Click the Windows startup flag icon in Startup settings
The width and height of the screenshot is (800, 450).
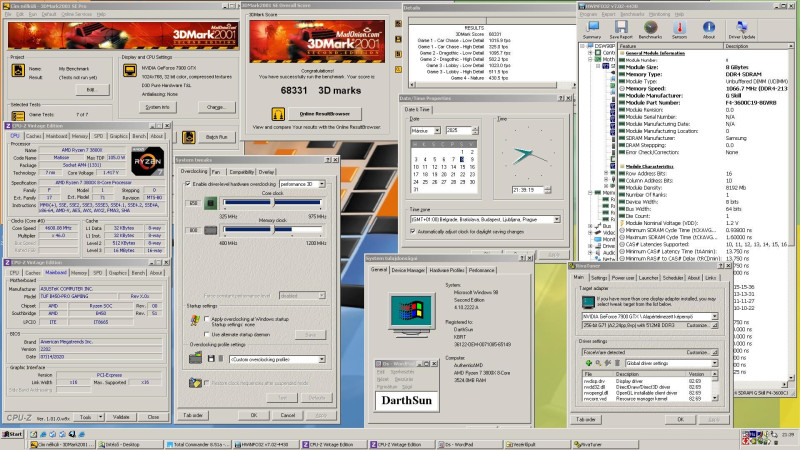(x=194, y=320)
